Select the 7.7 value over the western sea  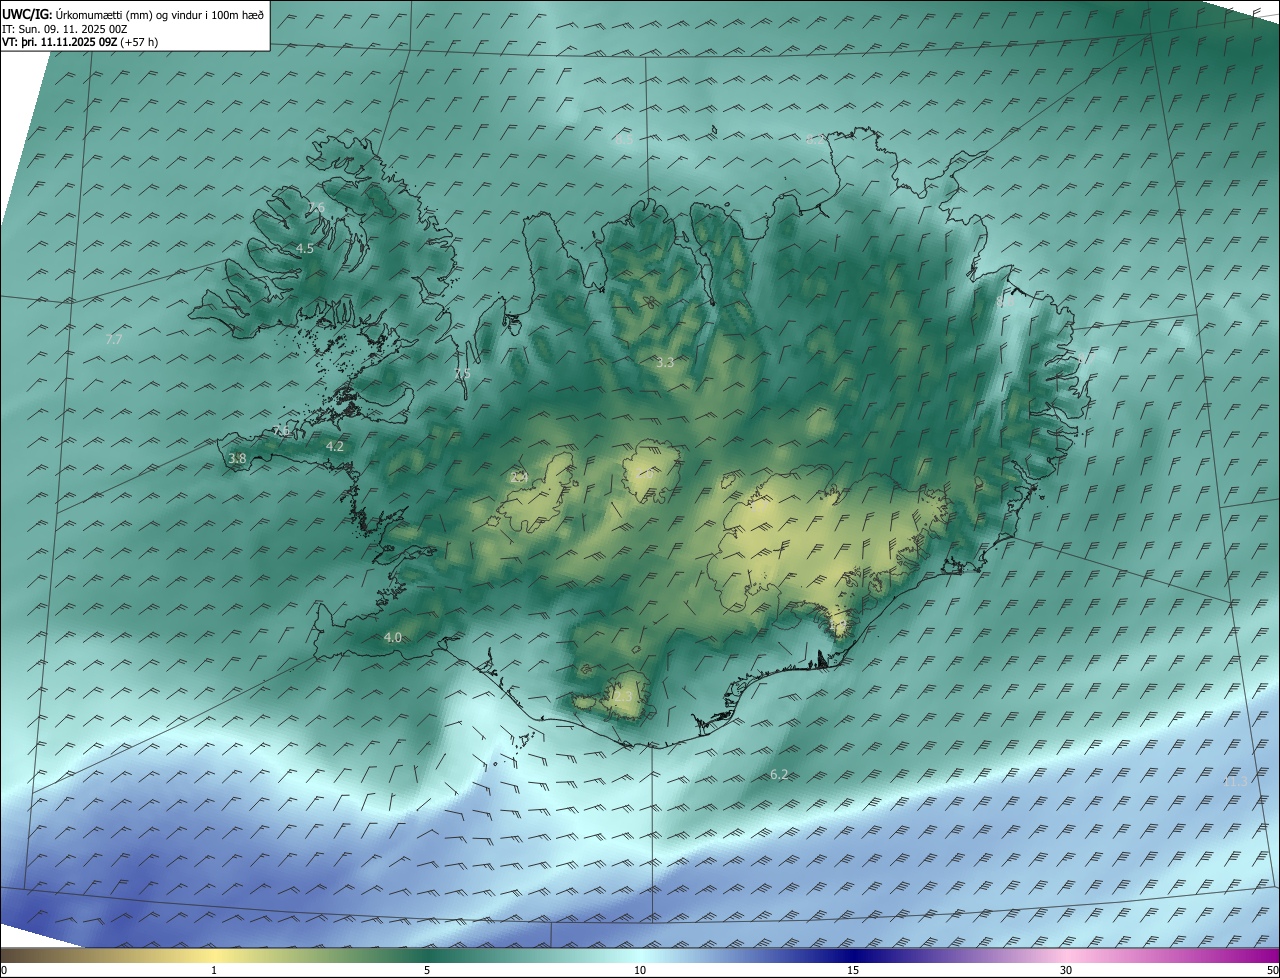[x=114, y=340]
